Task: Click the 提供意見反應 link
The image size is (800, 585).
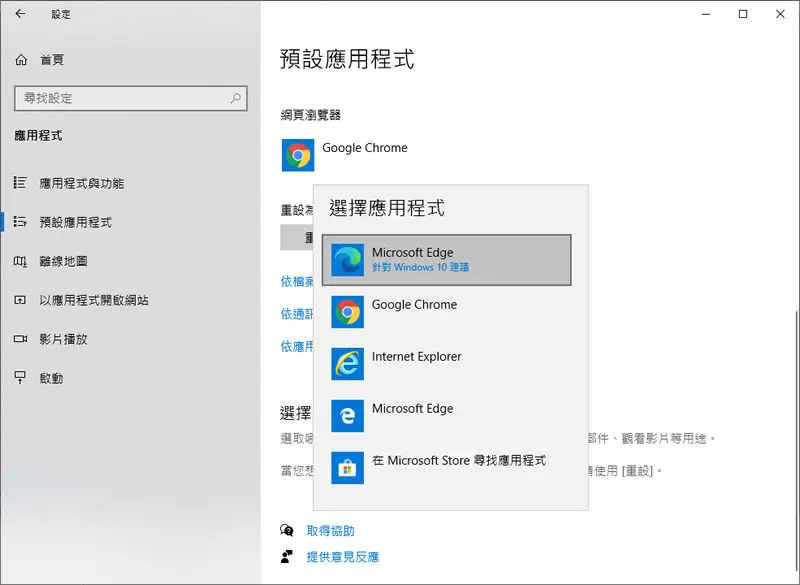Action: pyautogui.click(x=342, y=557)
